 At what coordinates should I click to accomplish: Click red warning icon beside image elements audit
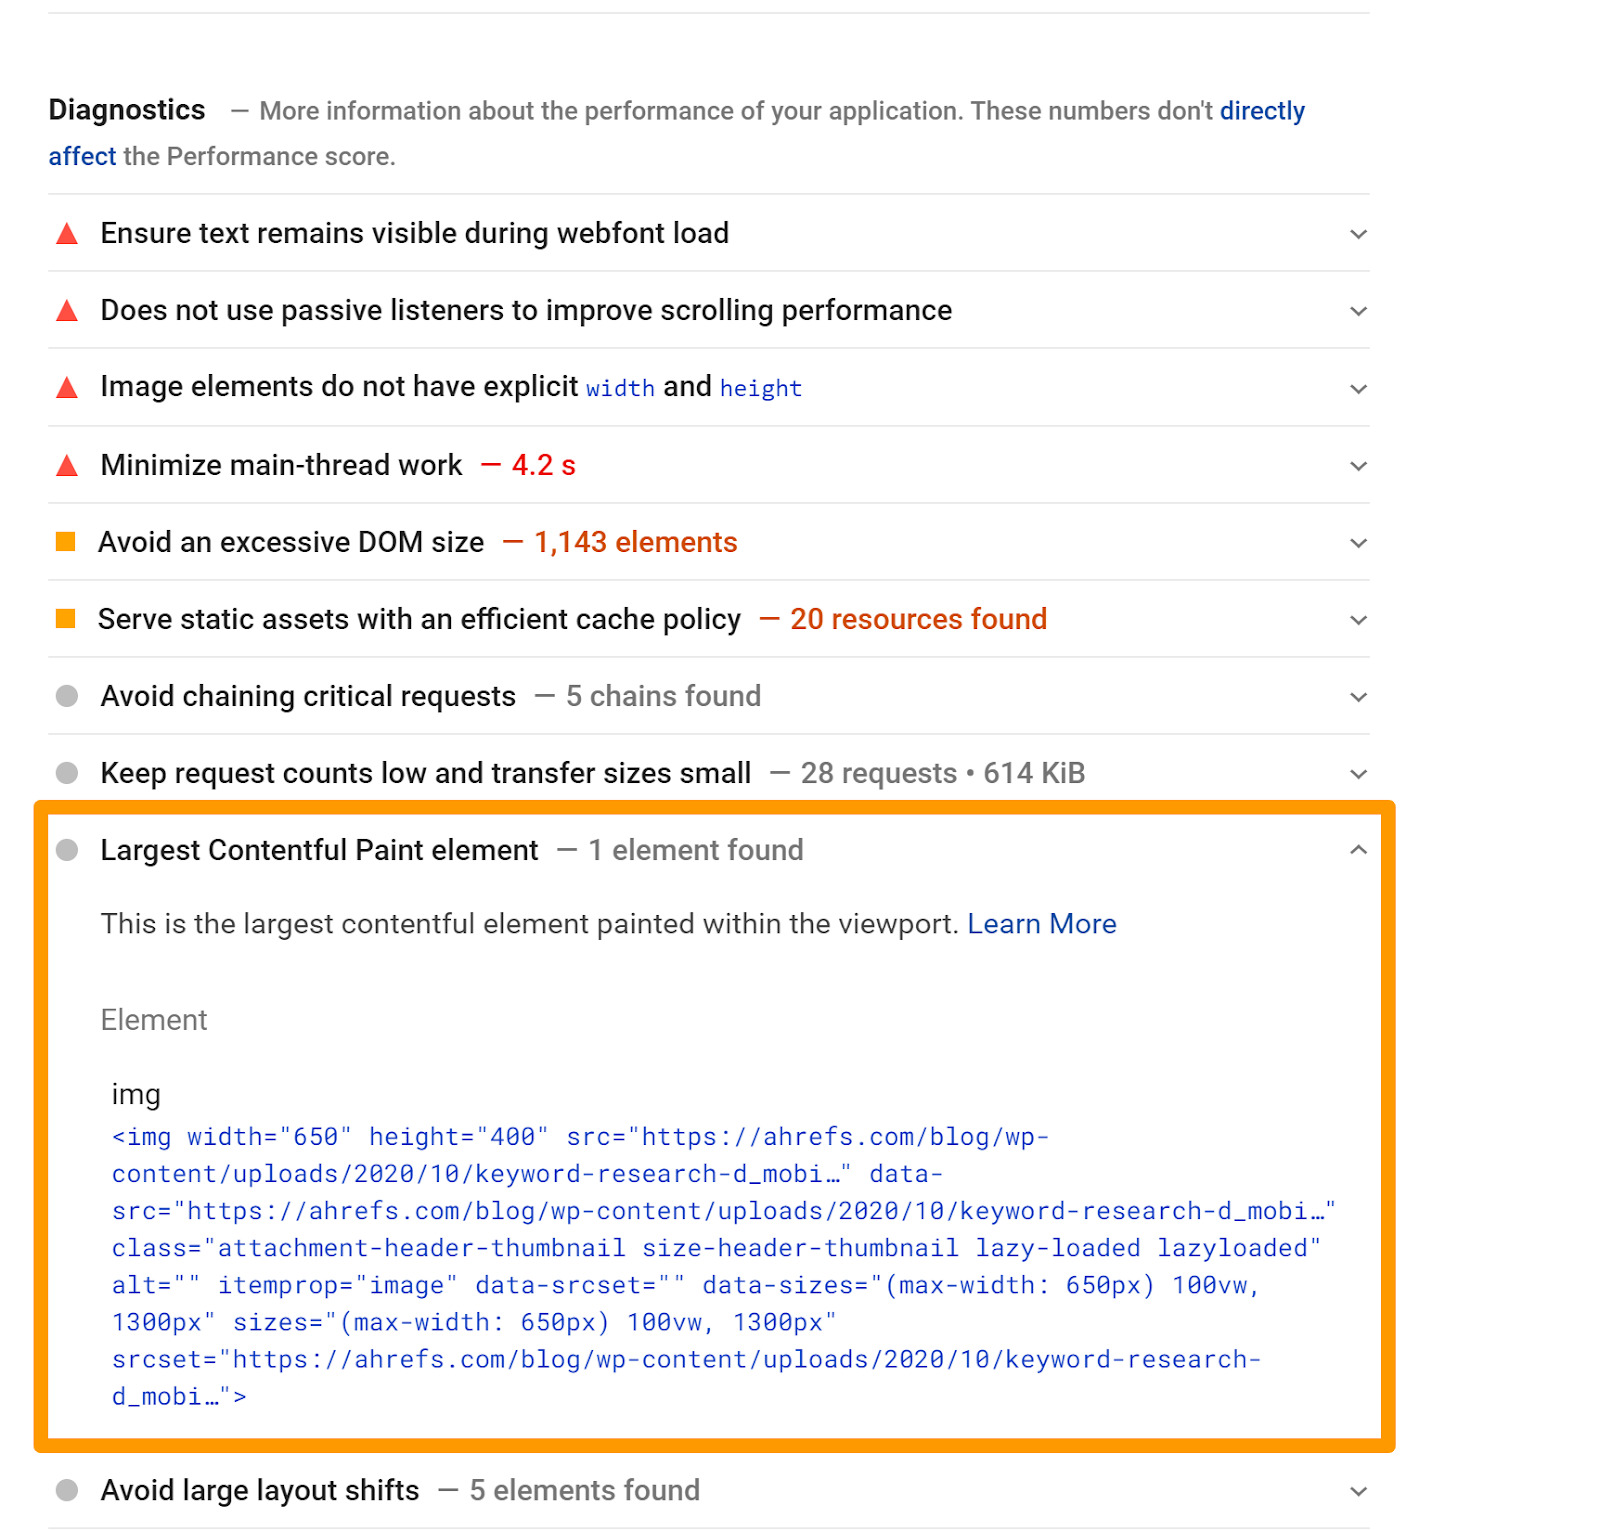coord(67,388)
